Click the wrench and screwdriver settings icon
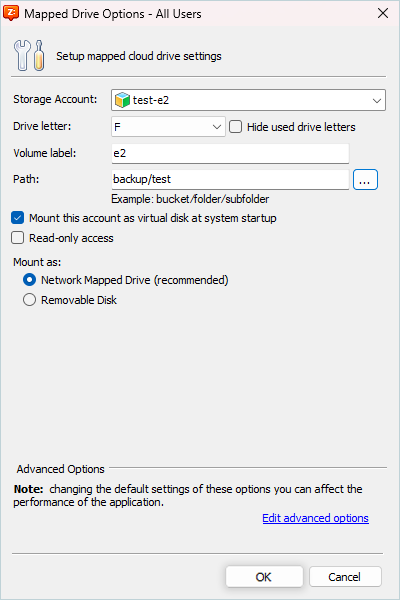400x600 pixels. (29, 55)
